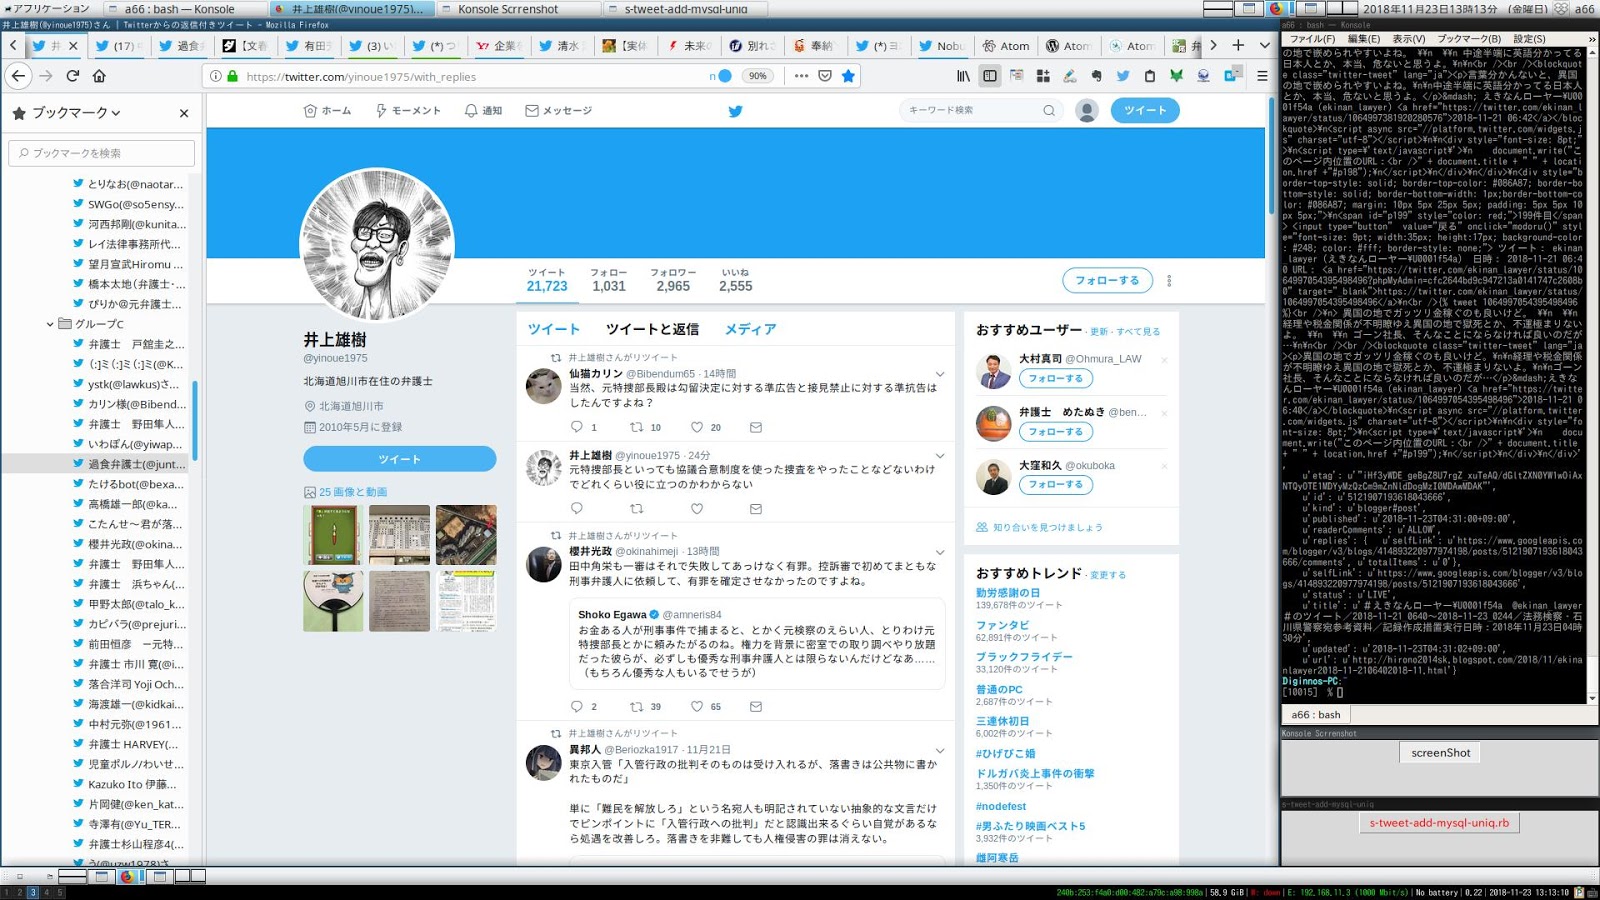
Task: Toggle the sidebar view toolbar icon
Action: point(990,76)
